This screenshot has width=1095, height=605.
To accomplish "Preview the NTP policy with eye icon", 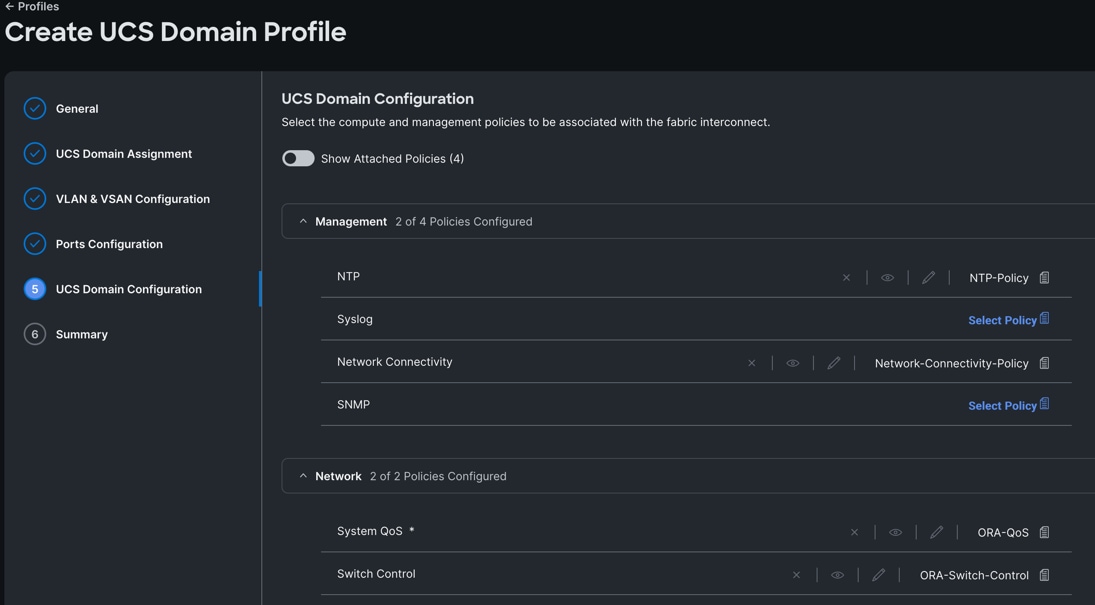I will (x=887, y=278).
